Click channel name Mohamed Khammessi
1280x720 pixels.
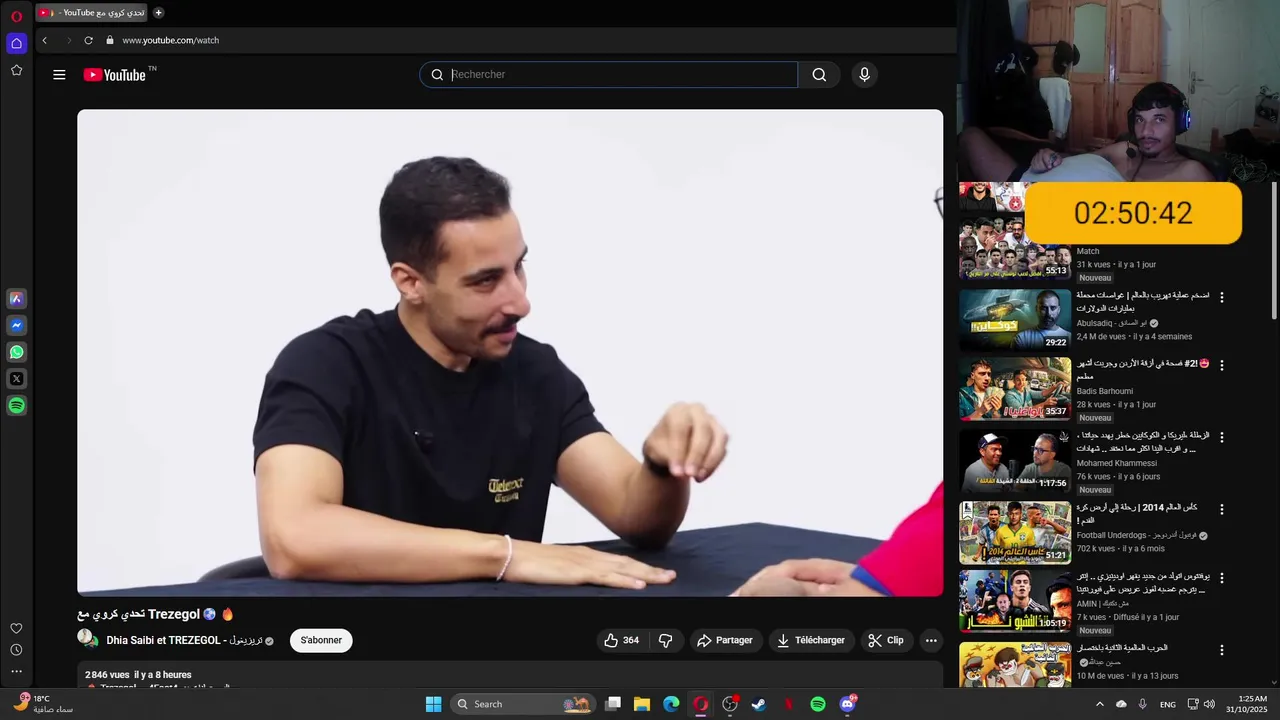[1118, 463]
